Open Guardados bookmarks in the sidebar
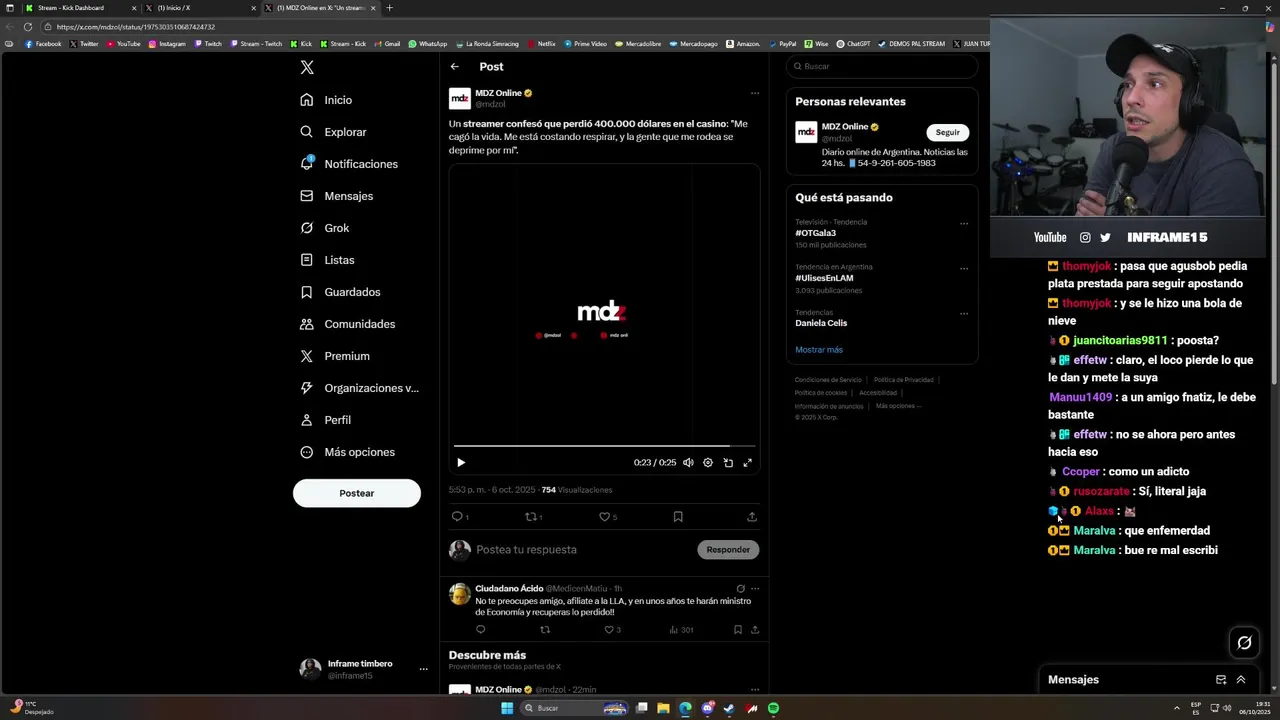1280x720 pixels. tap(340, 292)
